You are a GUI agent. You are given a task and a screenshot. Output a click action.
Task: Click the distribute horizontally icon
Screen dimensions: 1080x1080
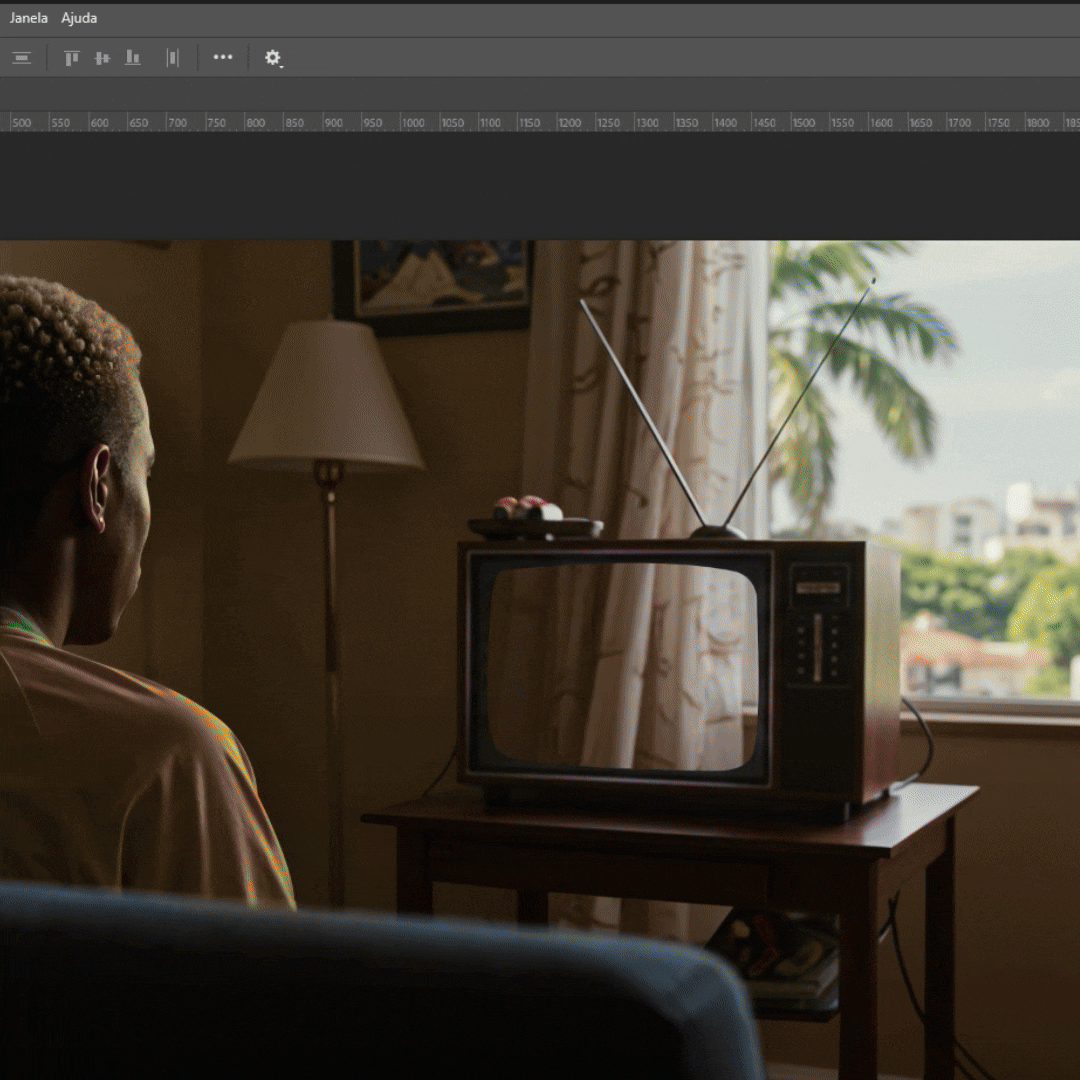click(172, 58)
